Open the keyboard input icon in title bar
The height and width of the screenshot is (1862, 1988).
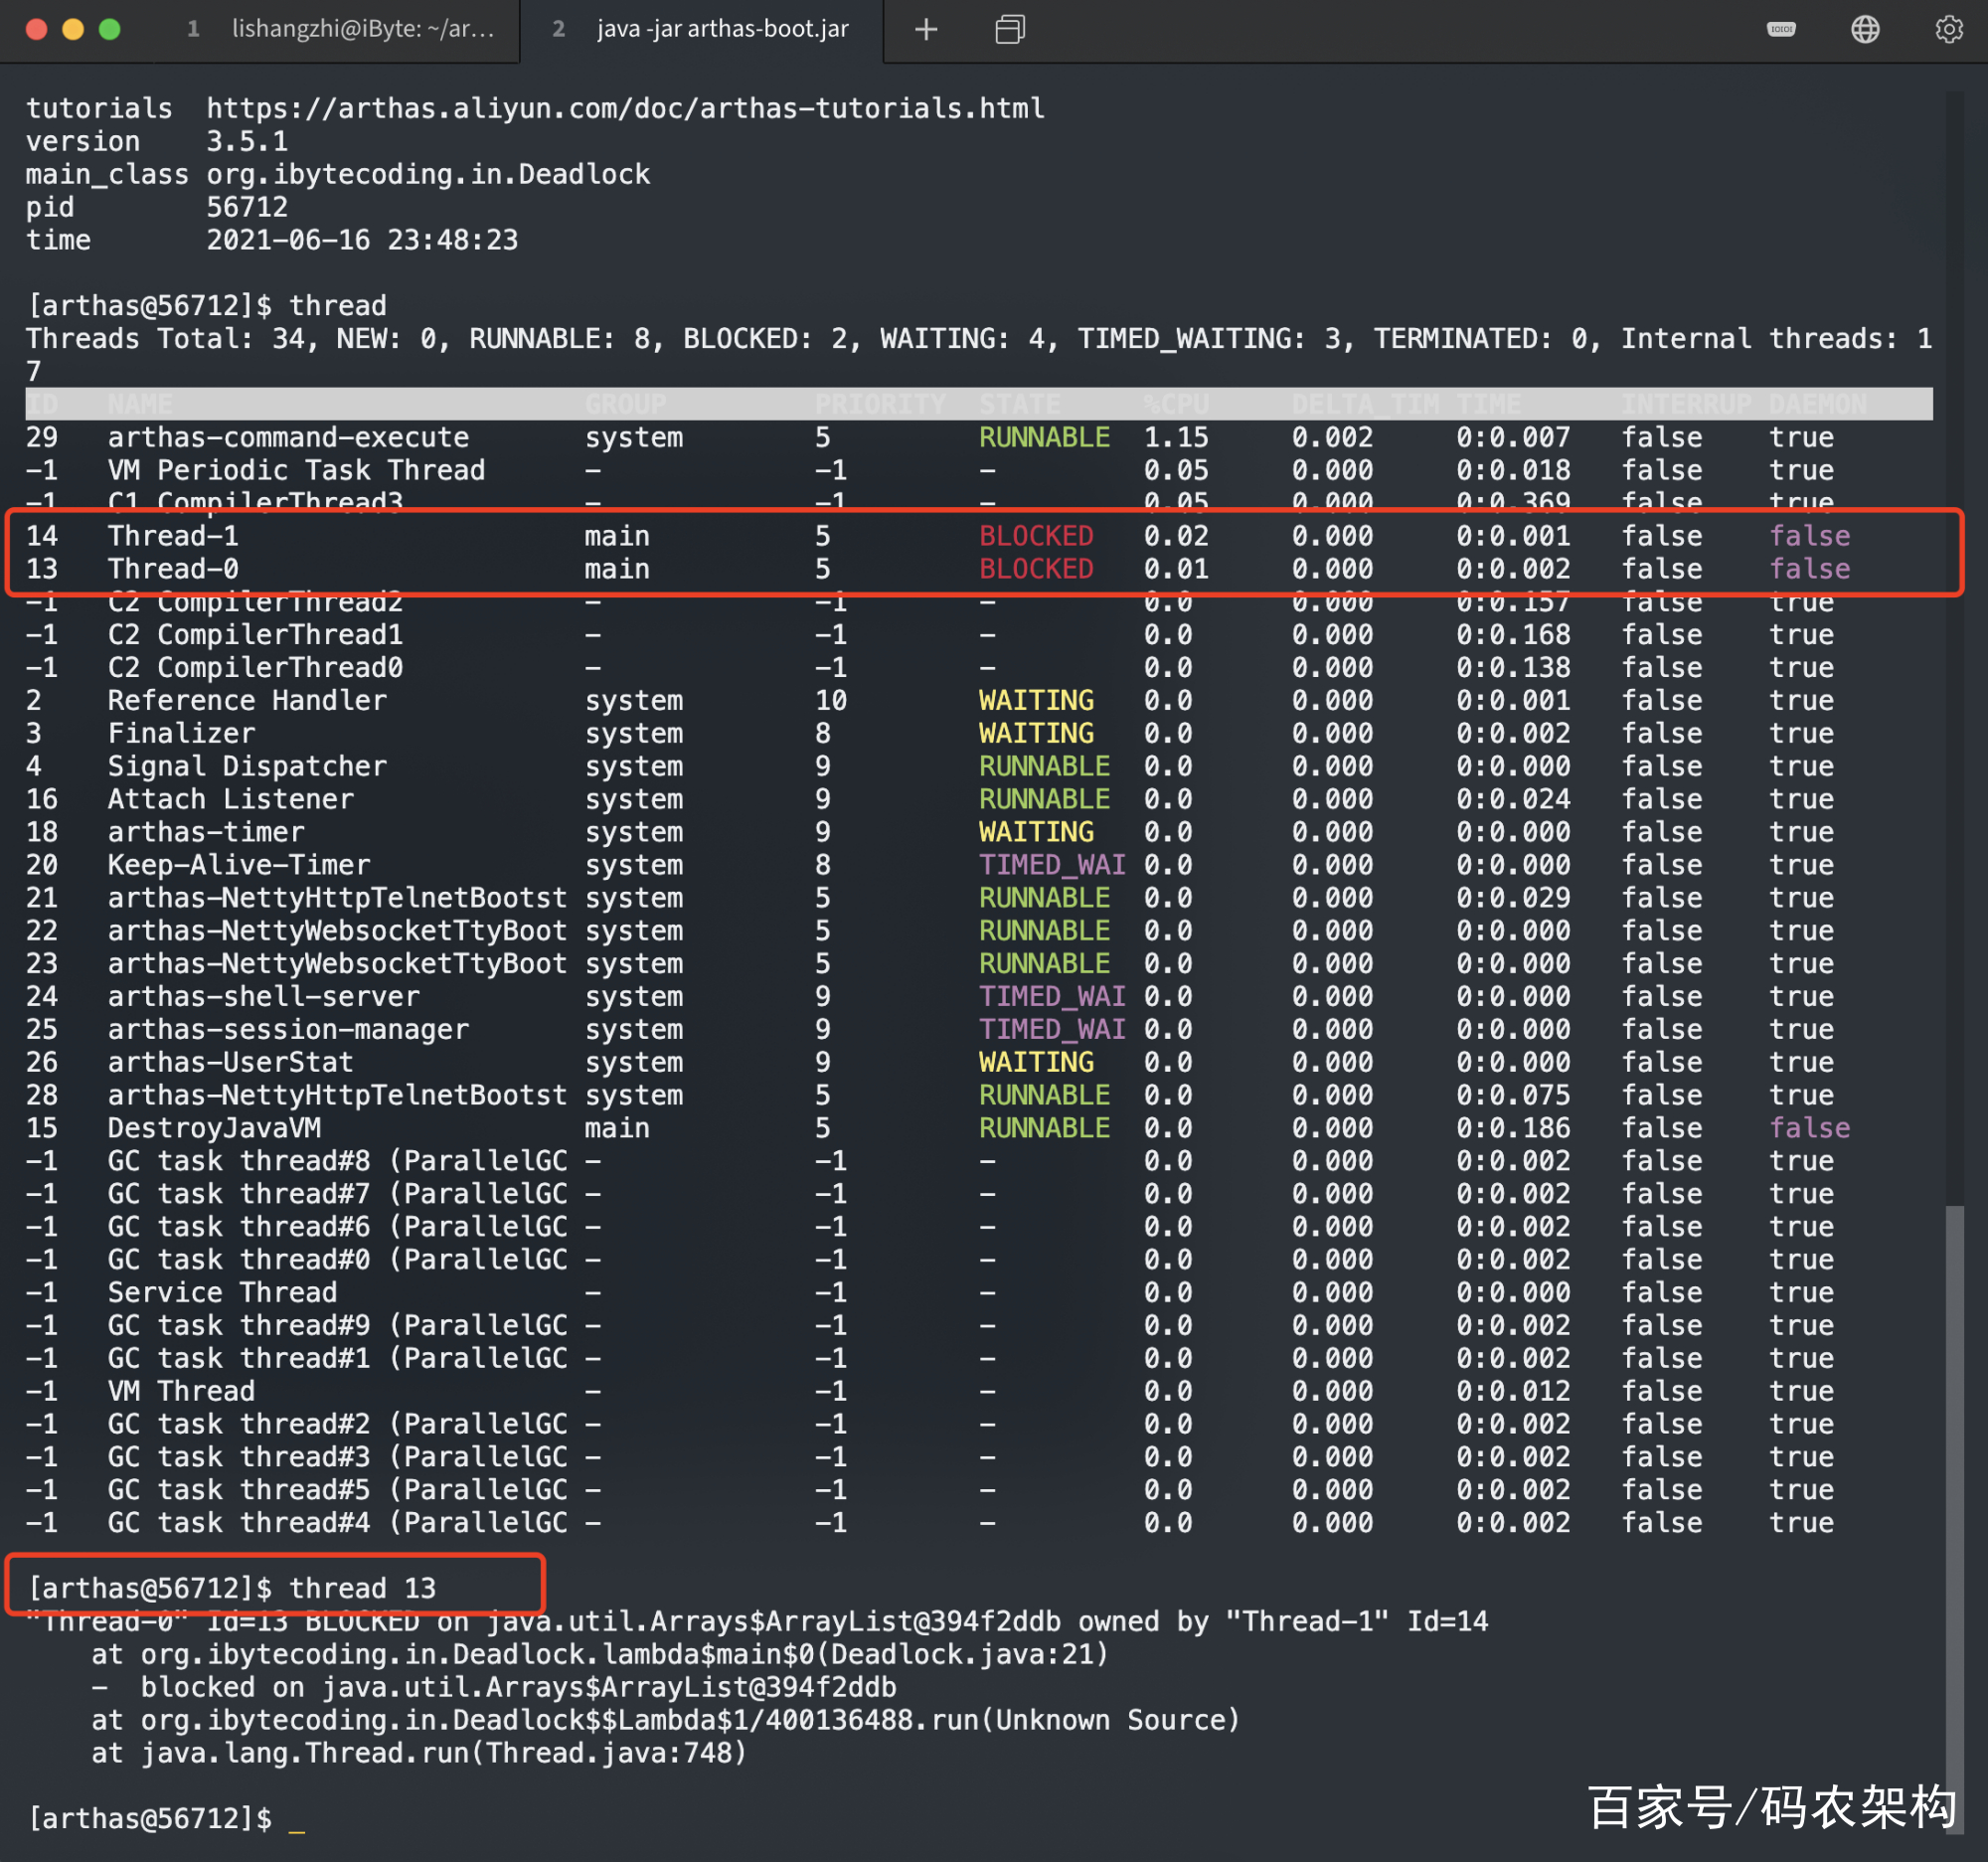click(x=1781, y=29)
